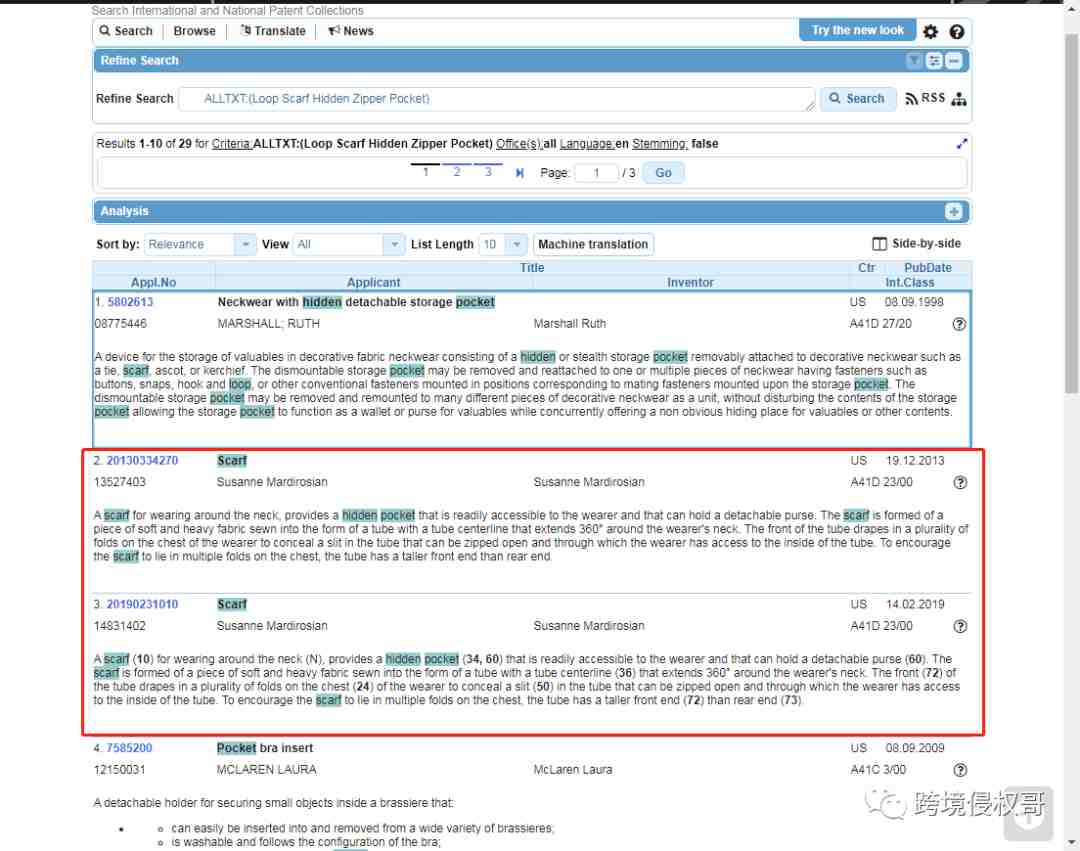Open patent 7585200 link
This screenshot has width=1080, height=851.
129,748
